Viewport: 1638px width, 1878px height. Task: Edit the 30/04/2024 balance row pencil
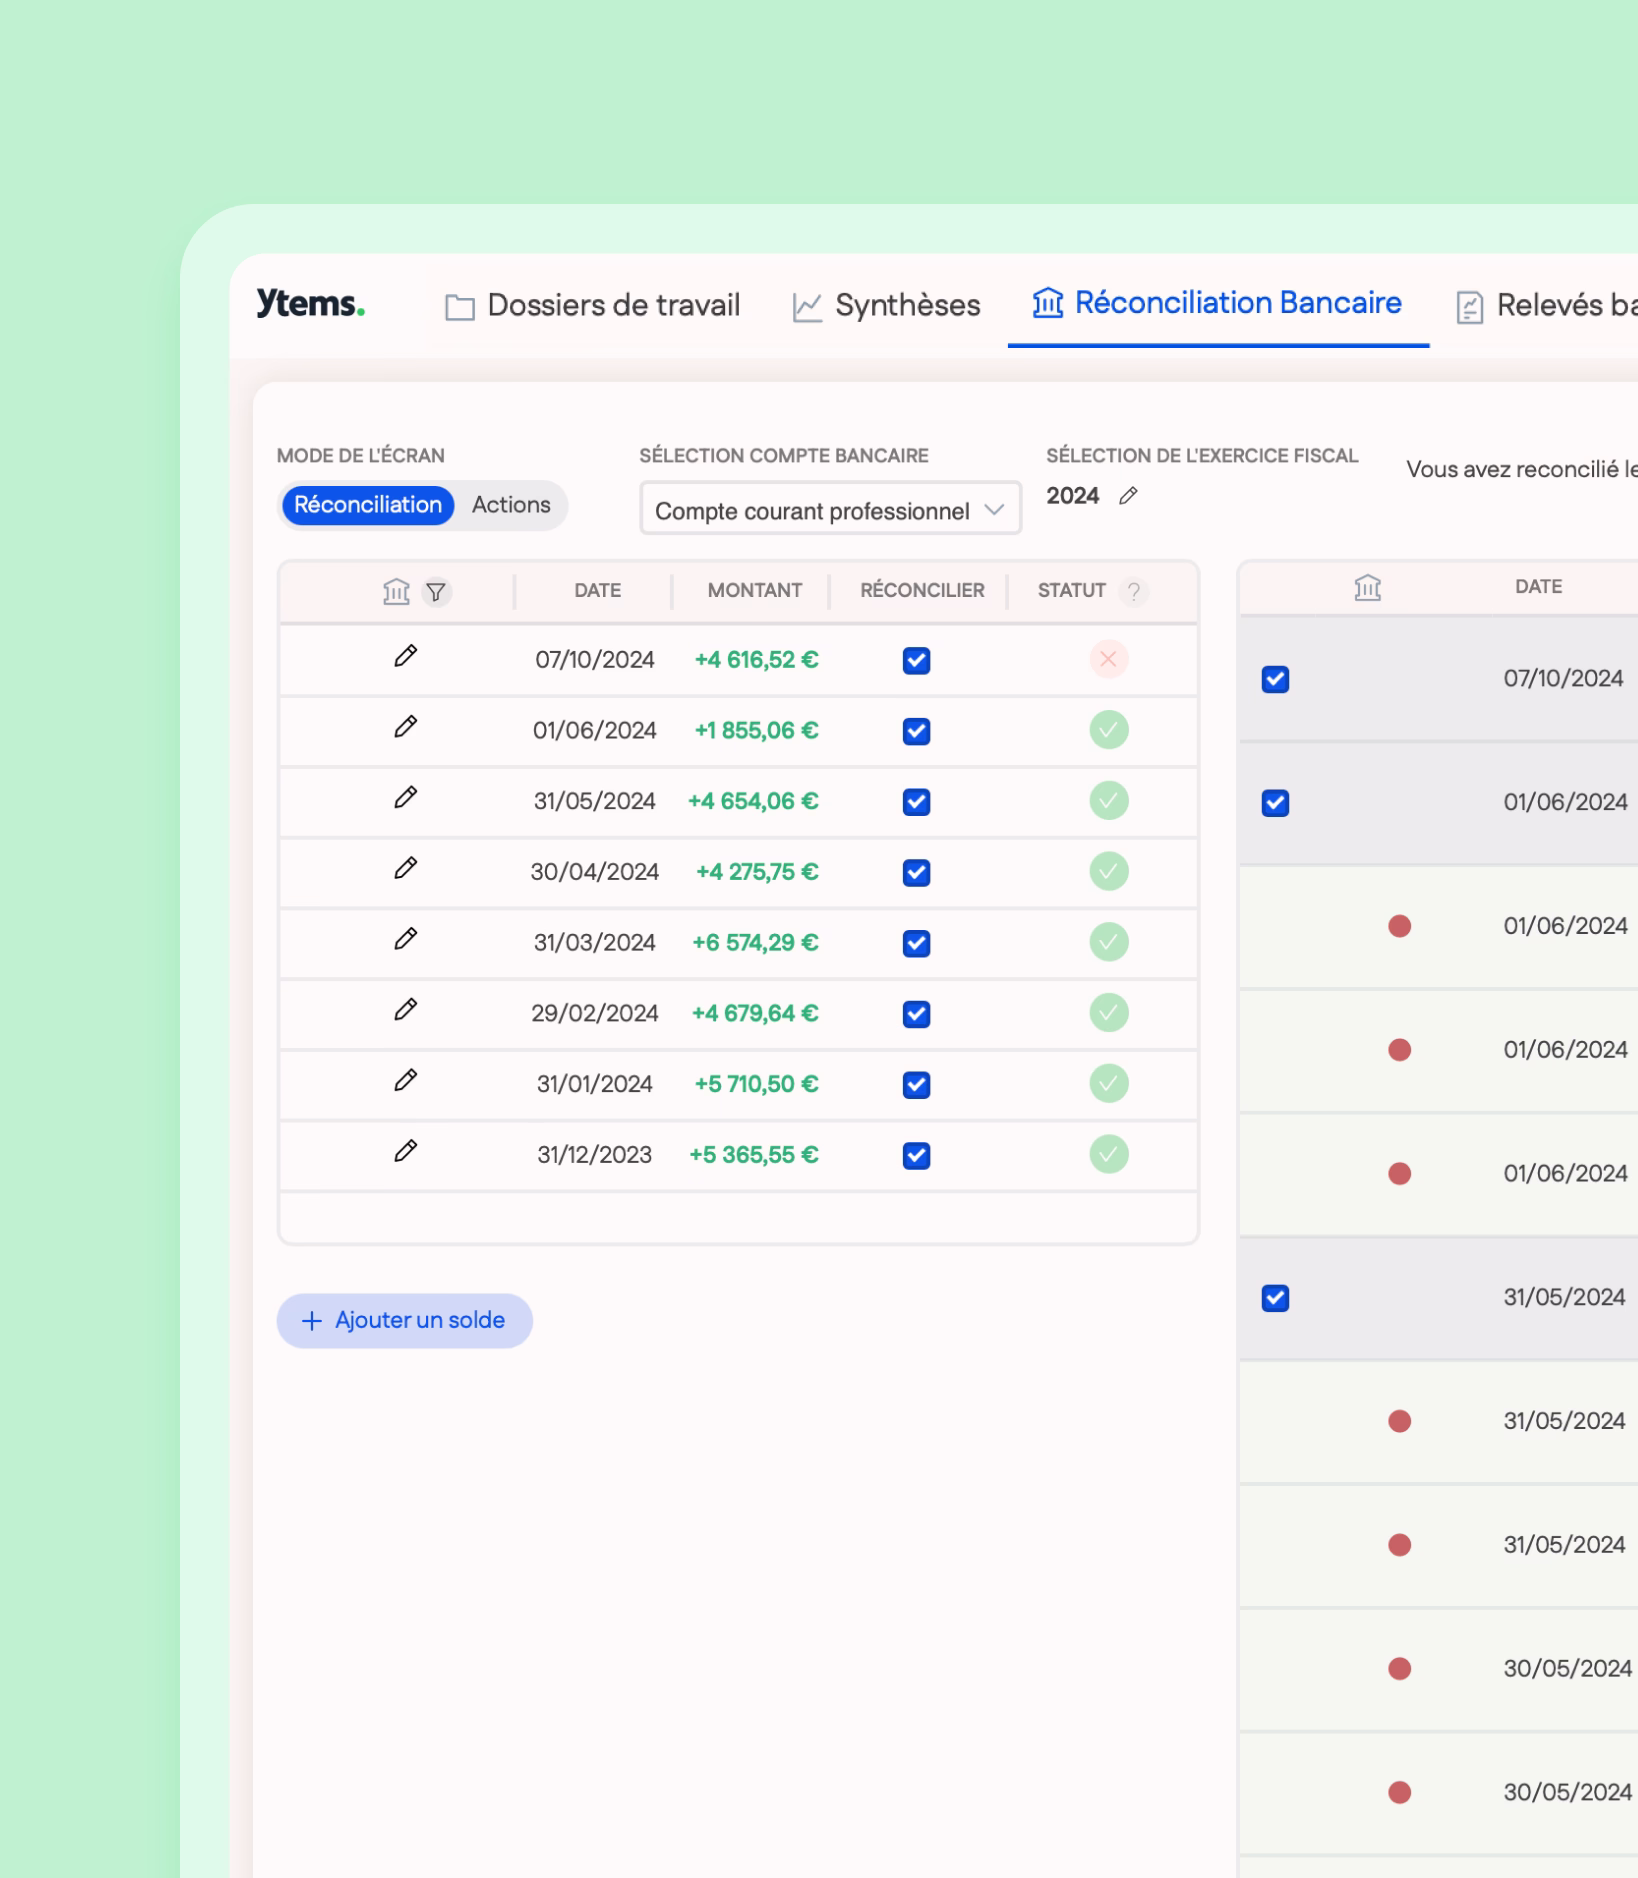pyautogui.click(x=405, y=868)
